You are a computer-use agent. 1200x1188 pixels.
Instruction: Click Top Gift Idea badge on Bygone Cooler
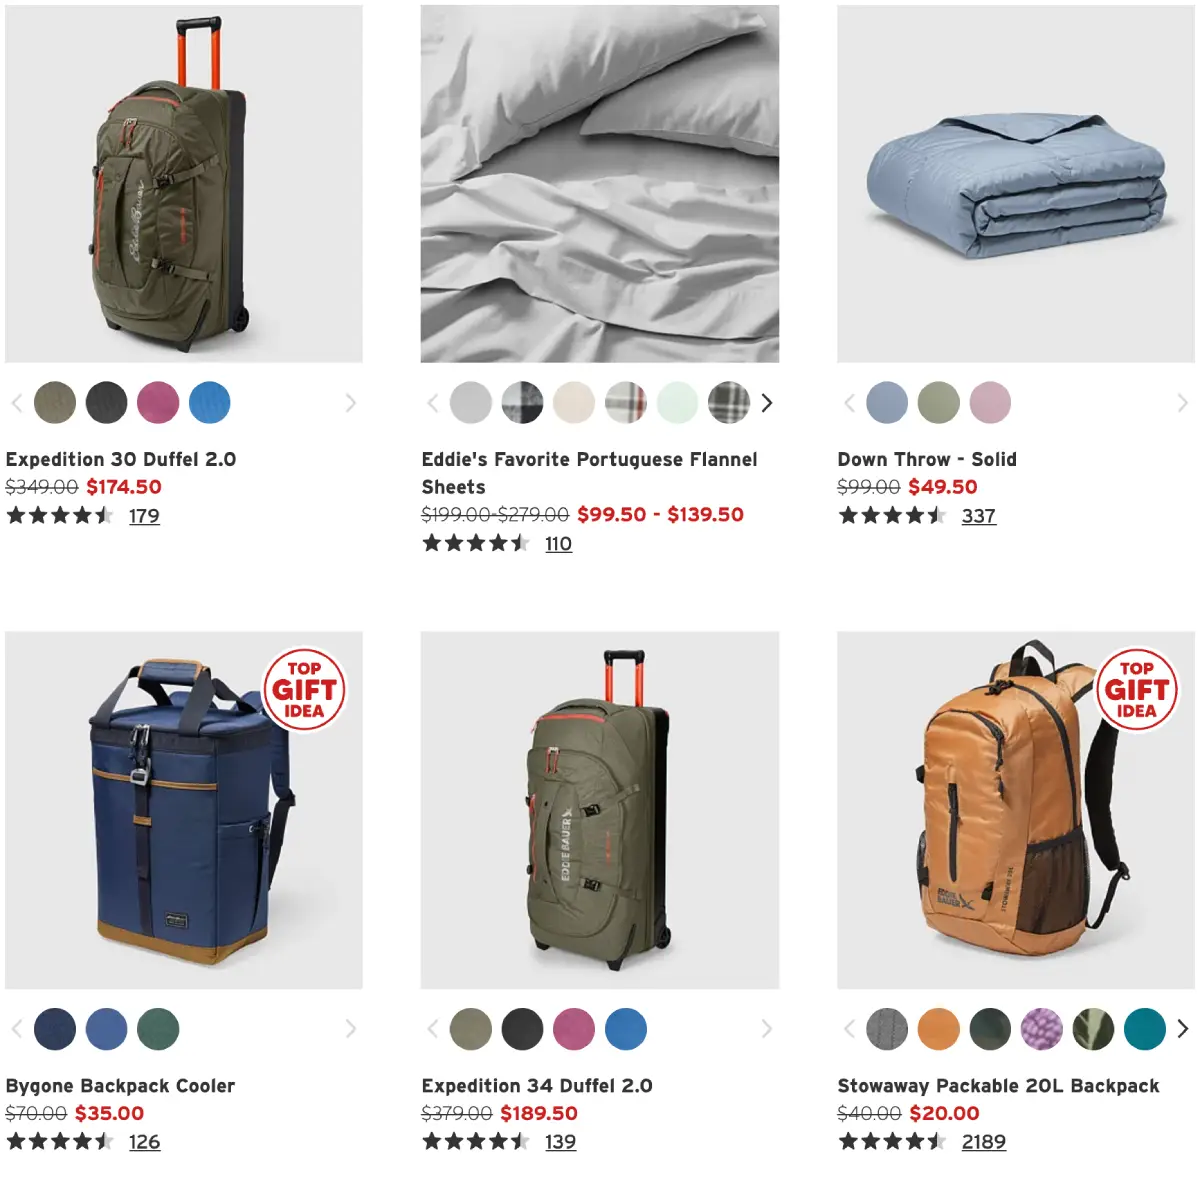[x=304, y=689]
